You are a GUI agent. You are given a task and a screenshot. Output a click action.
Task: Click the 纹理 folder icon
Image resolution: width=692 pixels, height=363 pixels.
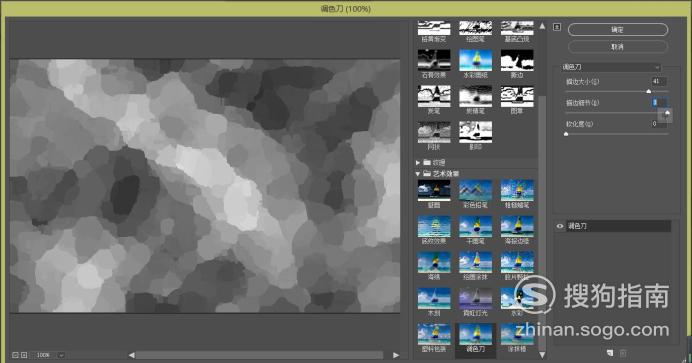[427, 162]
